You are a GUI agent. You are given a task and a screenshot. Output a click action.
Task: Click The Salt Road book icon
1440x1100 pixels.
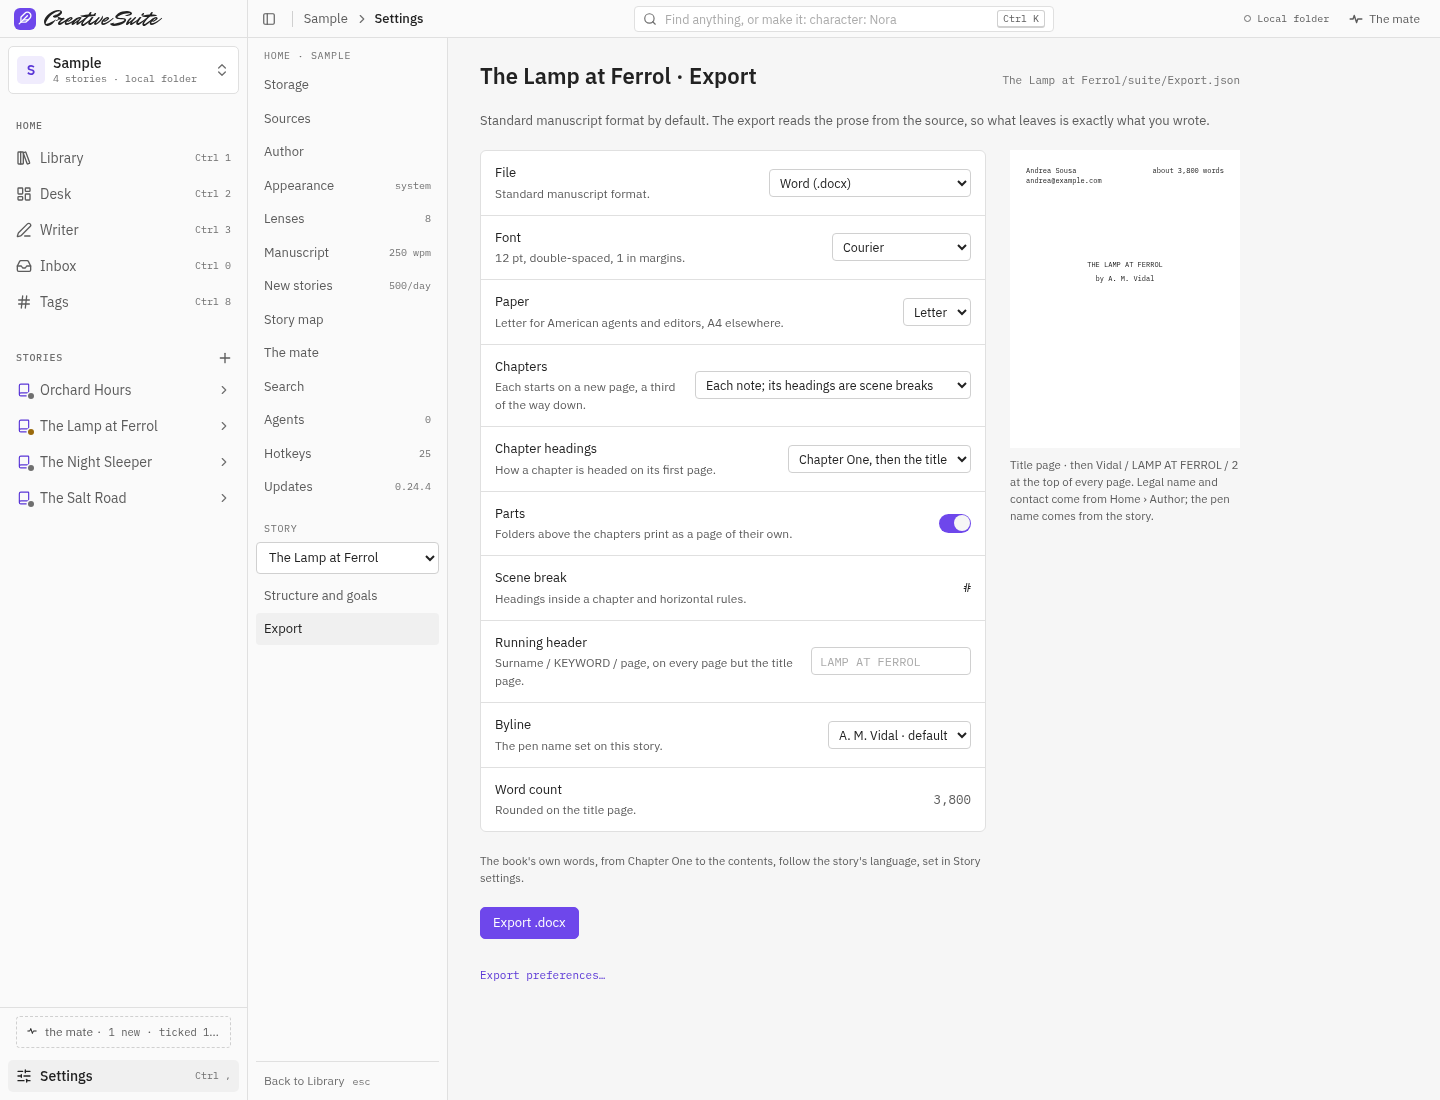tap(25, 498)
